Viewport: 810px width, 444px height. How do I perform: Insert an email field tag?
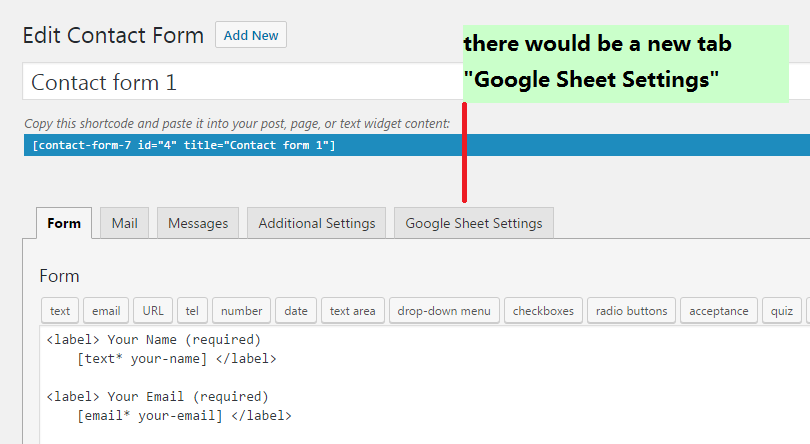[107, 311]
